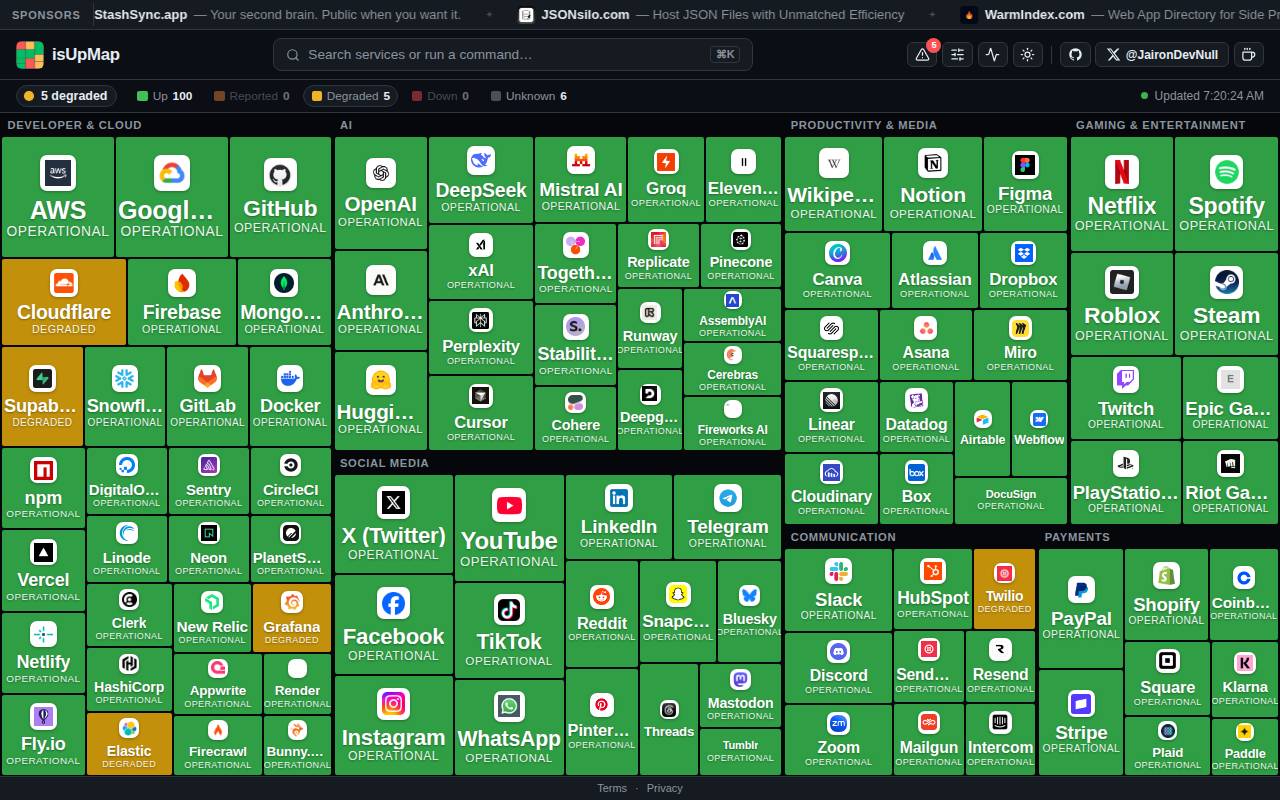Click the Threads tile
1280x800 pixels.
pyautogui.click(x=669, y=719)
